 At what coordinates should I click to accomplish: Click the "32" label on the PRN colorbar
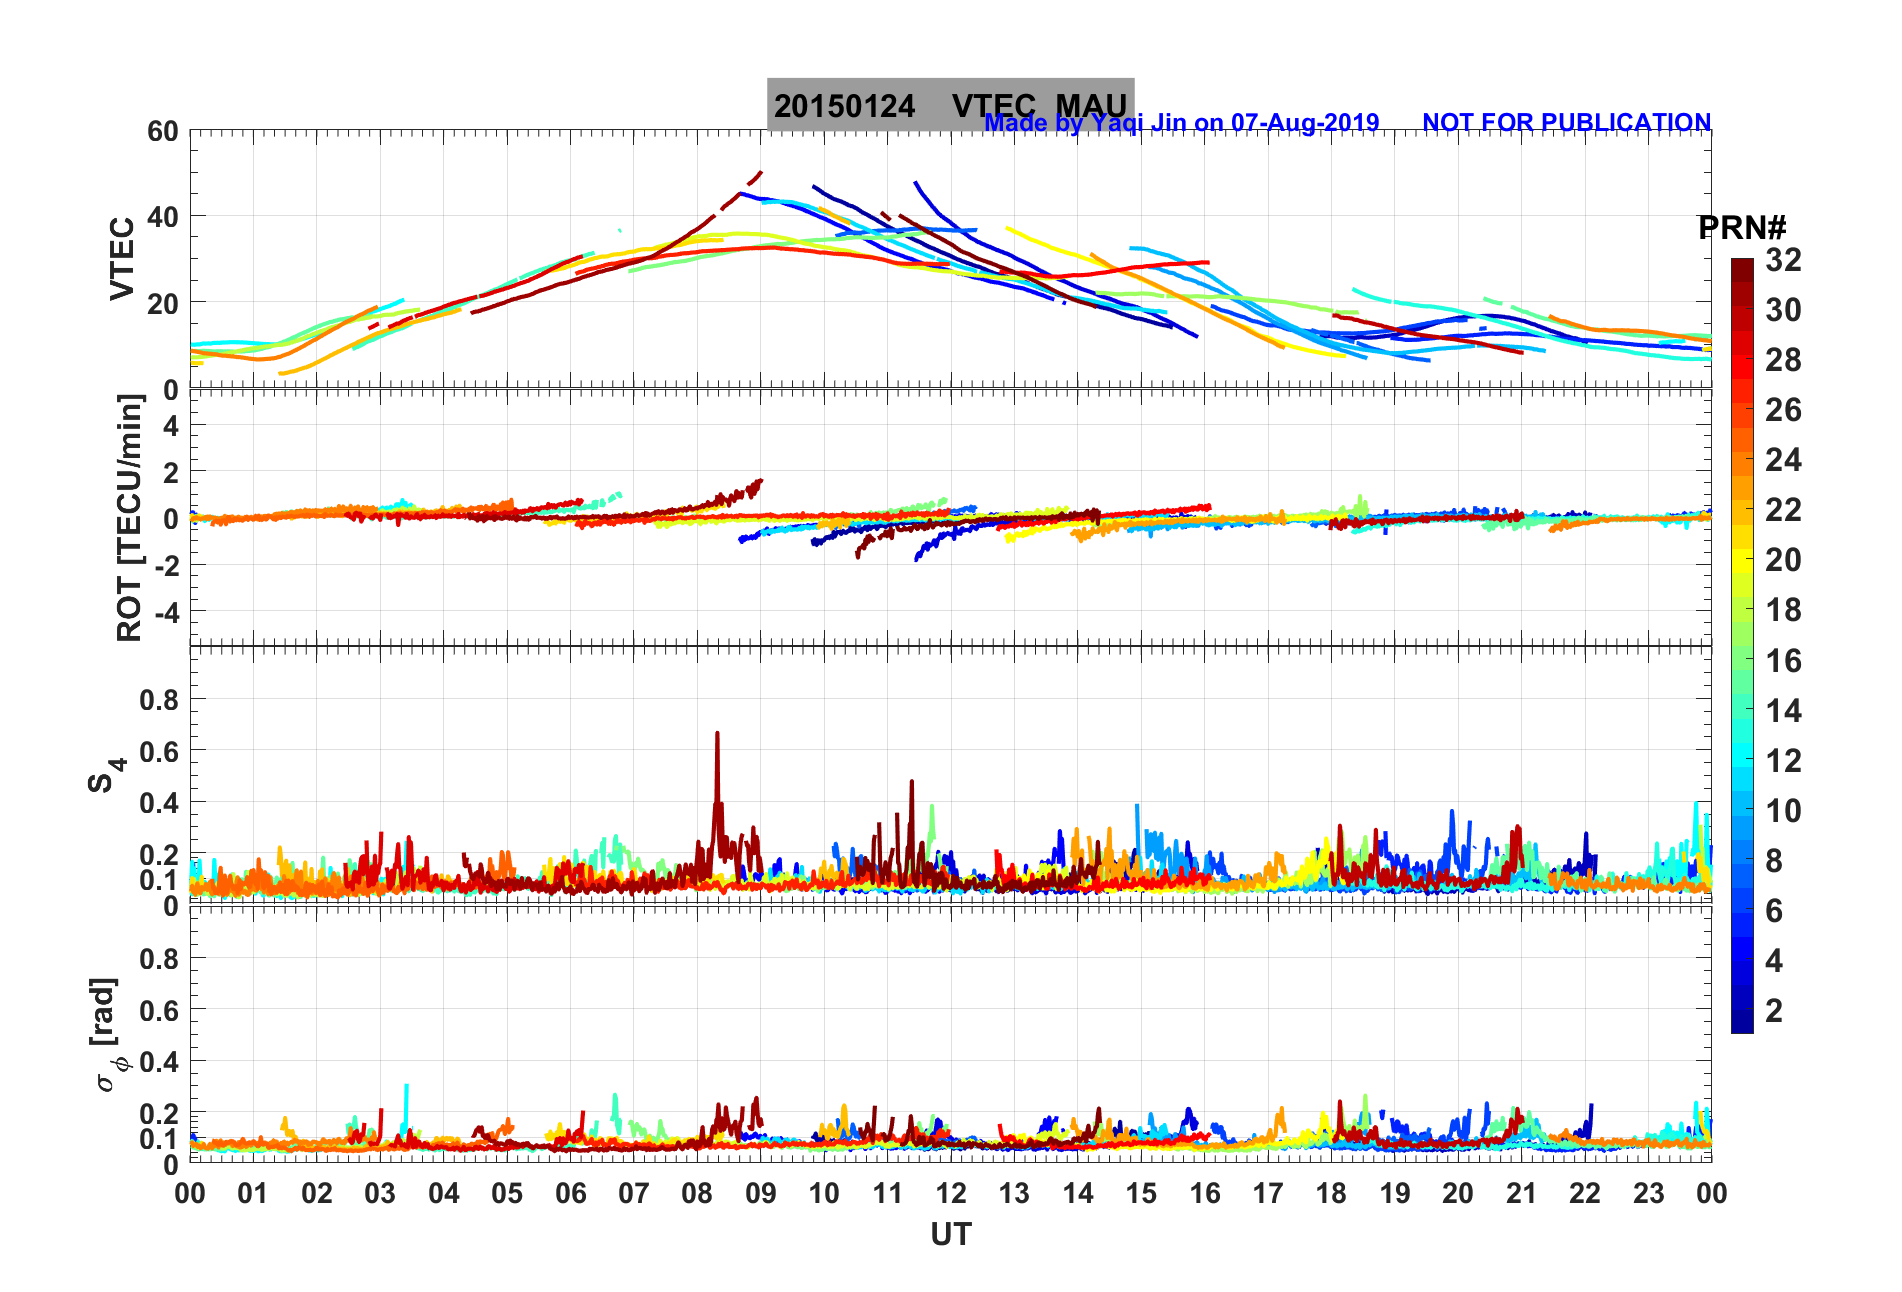click(1783, 260)
